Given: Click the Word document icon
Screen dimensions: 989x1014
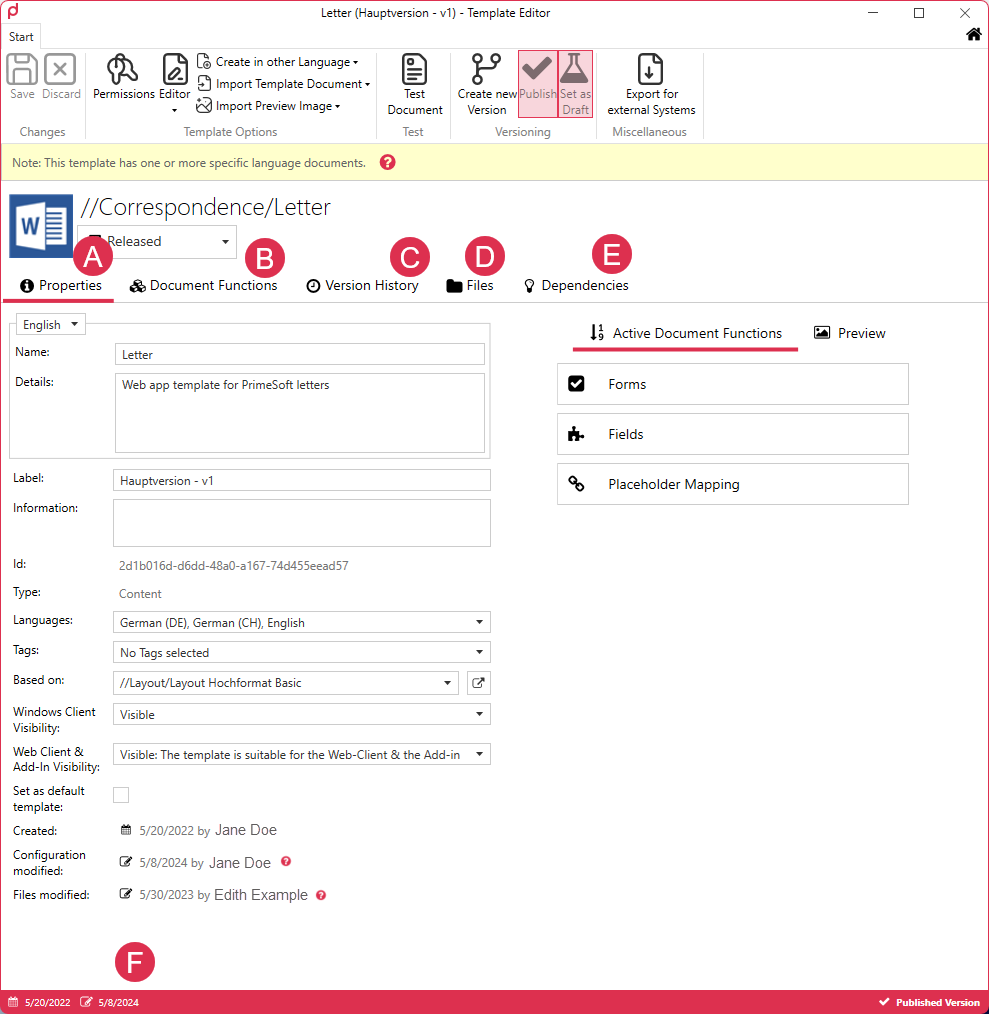Looking at the screenshot, I should [x=41, y=226].
